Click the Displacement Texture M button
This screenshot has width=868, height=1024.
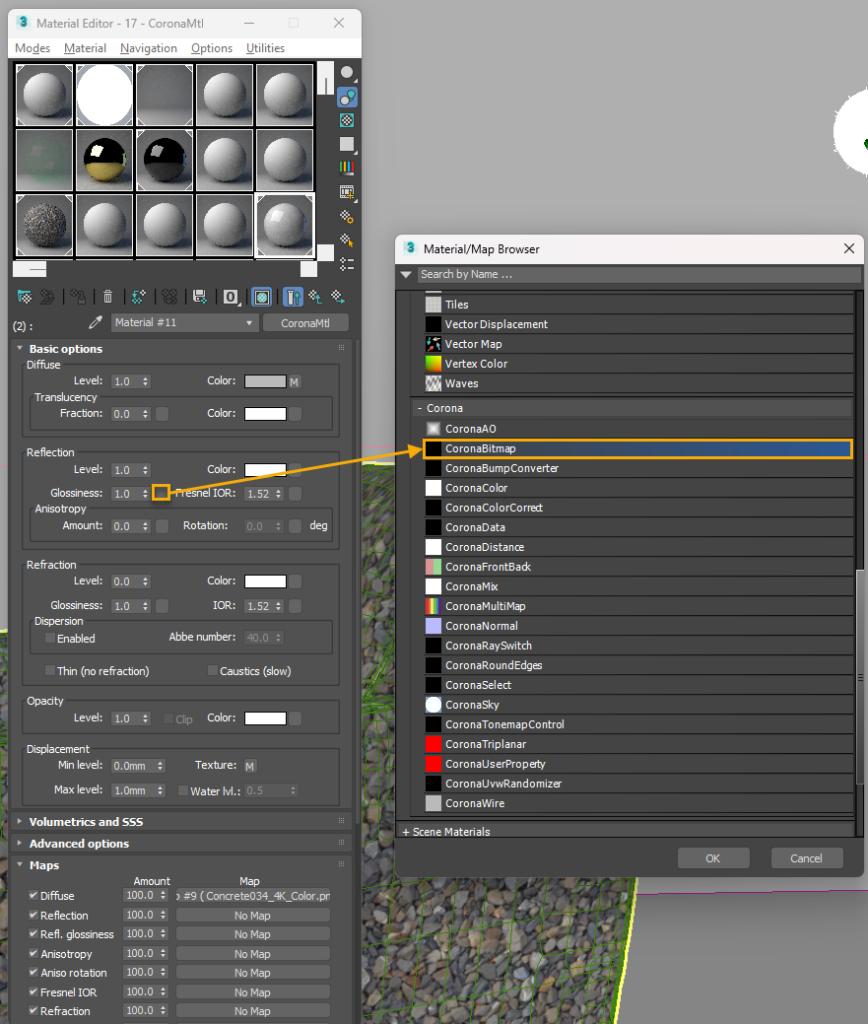pos(249,766)
